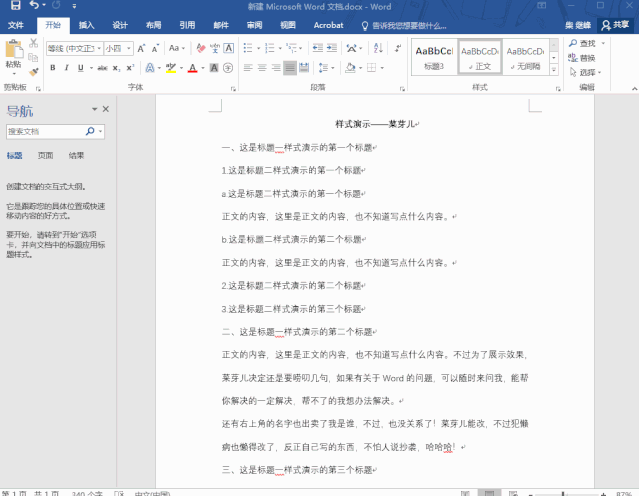Open the font size dropdown
The height and width of the screenshot is (496, 639).
click(129, 48)
